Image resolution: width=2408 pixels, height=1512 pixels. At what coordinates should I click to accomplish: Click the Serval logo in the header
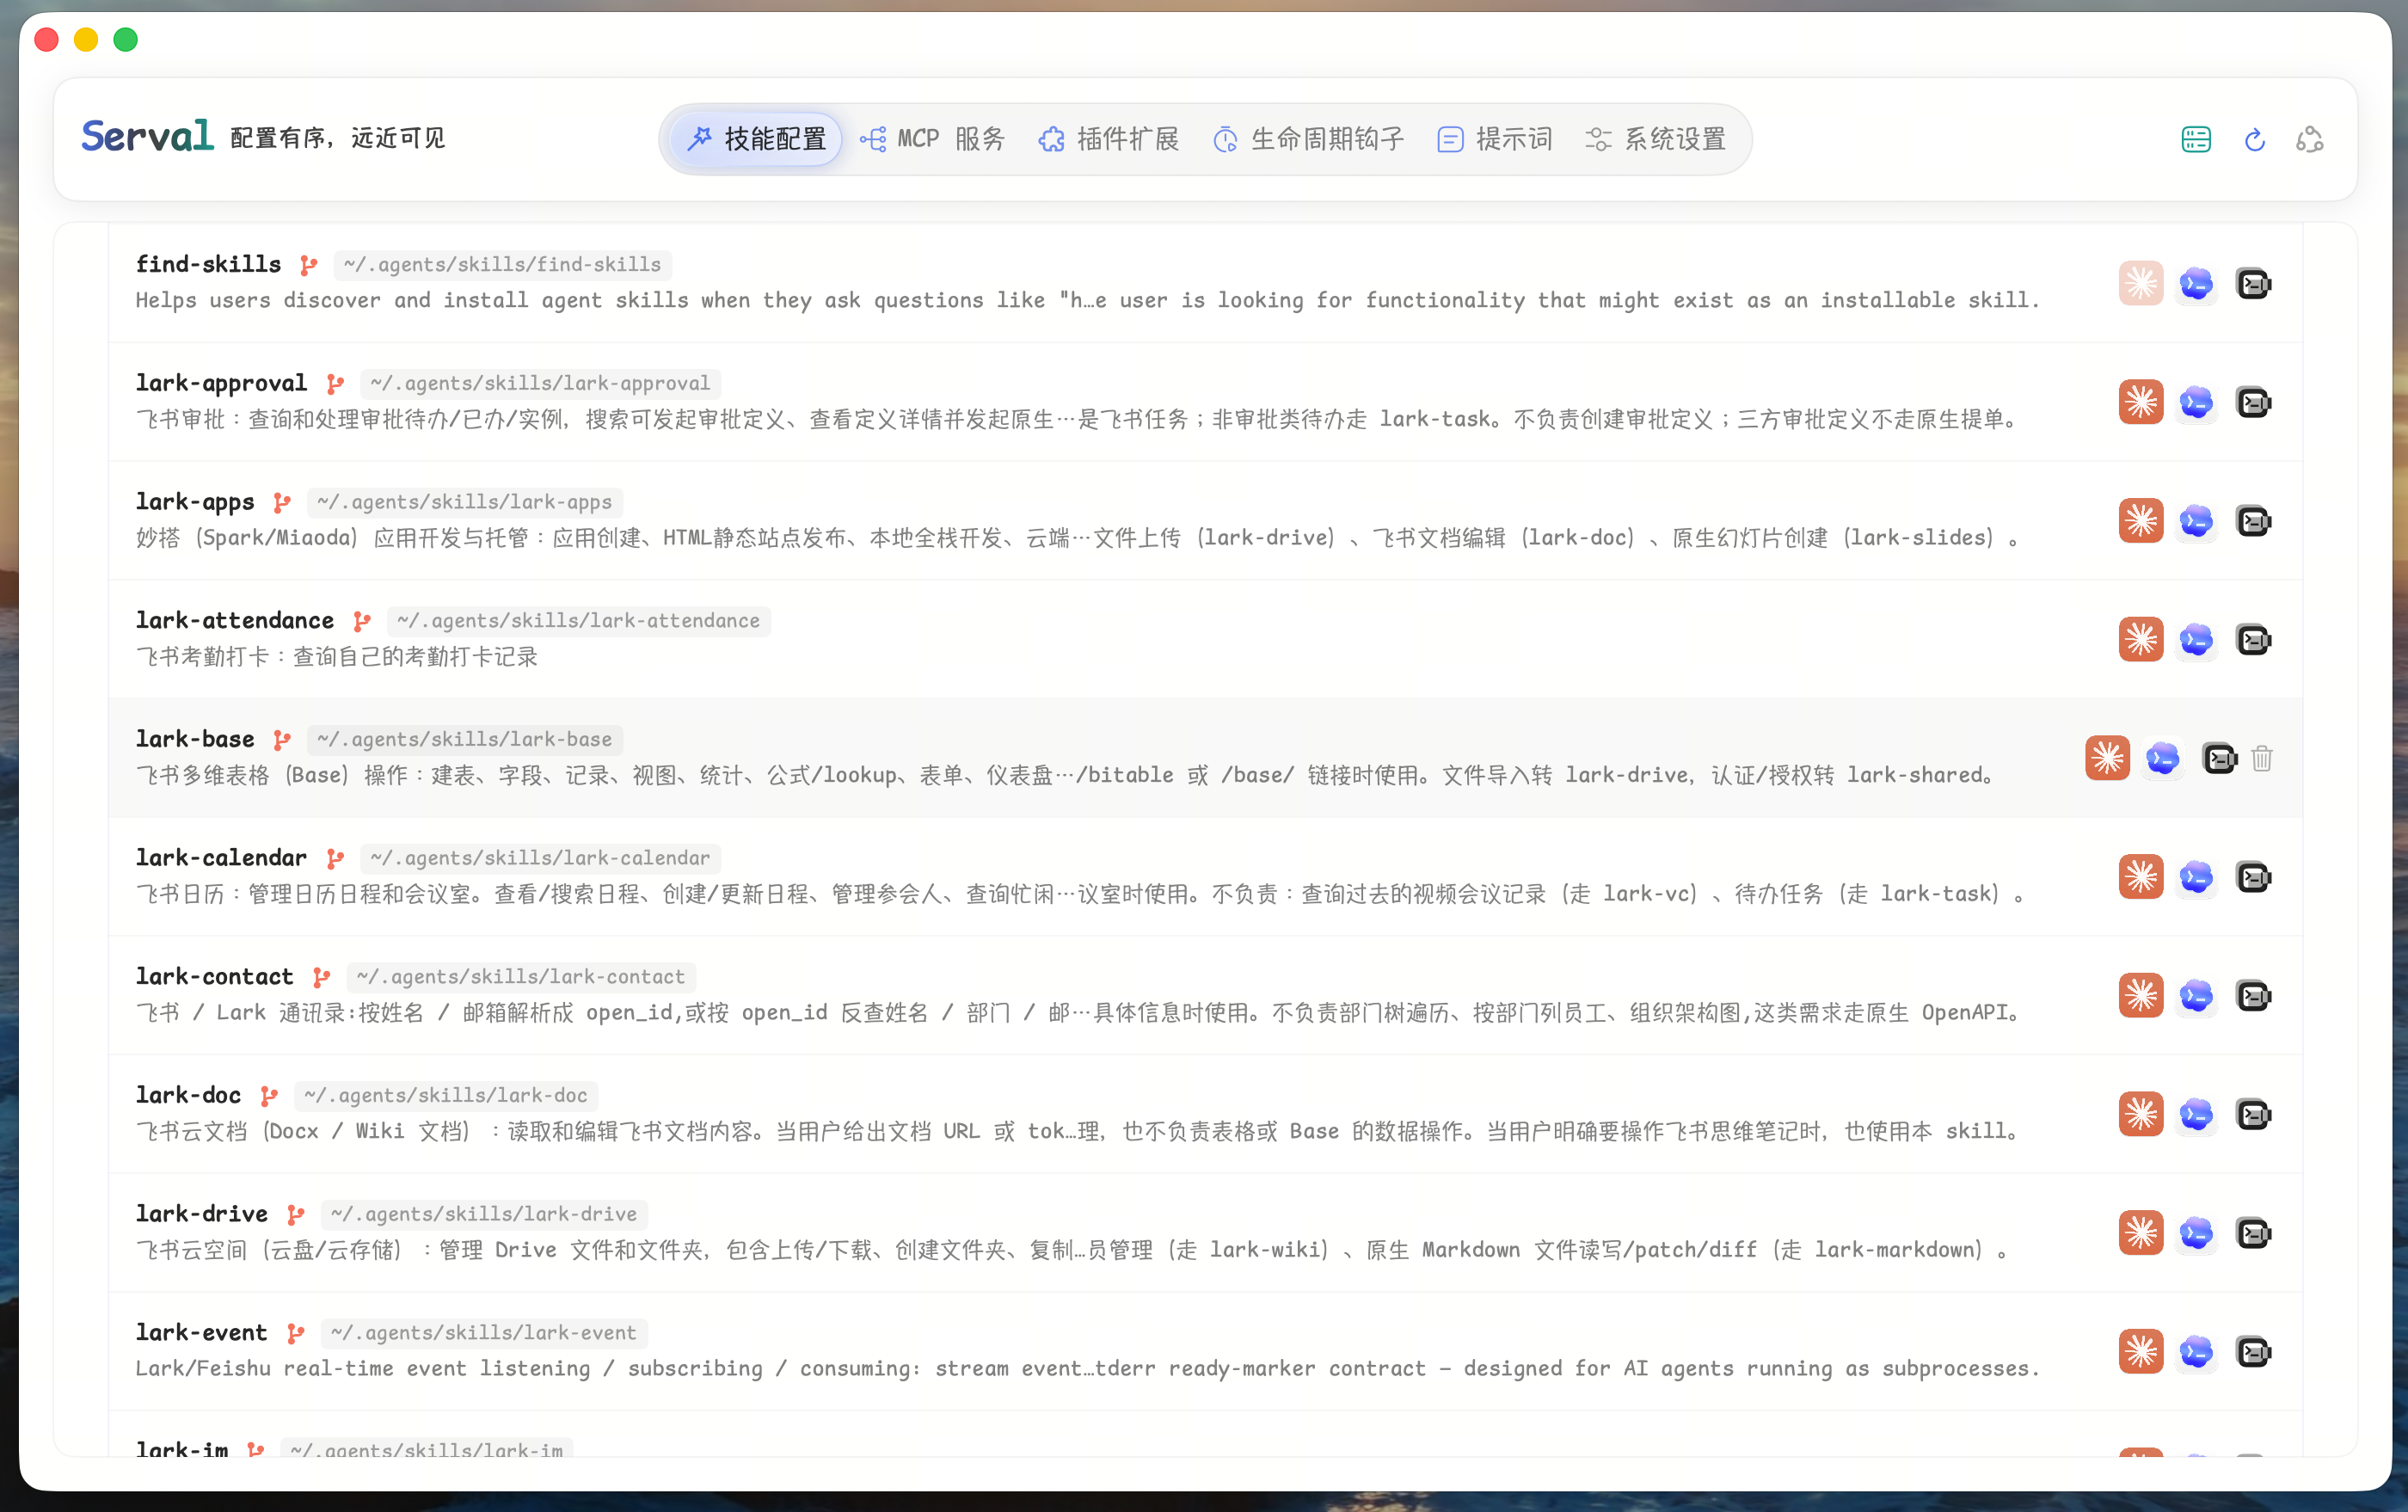(147, 136)
